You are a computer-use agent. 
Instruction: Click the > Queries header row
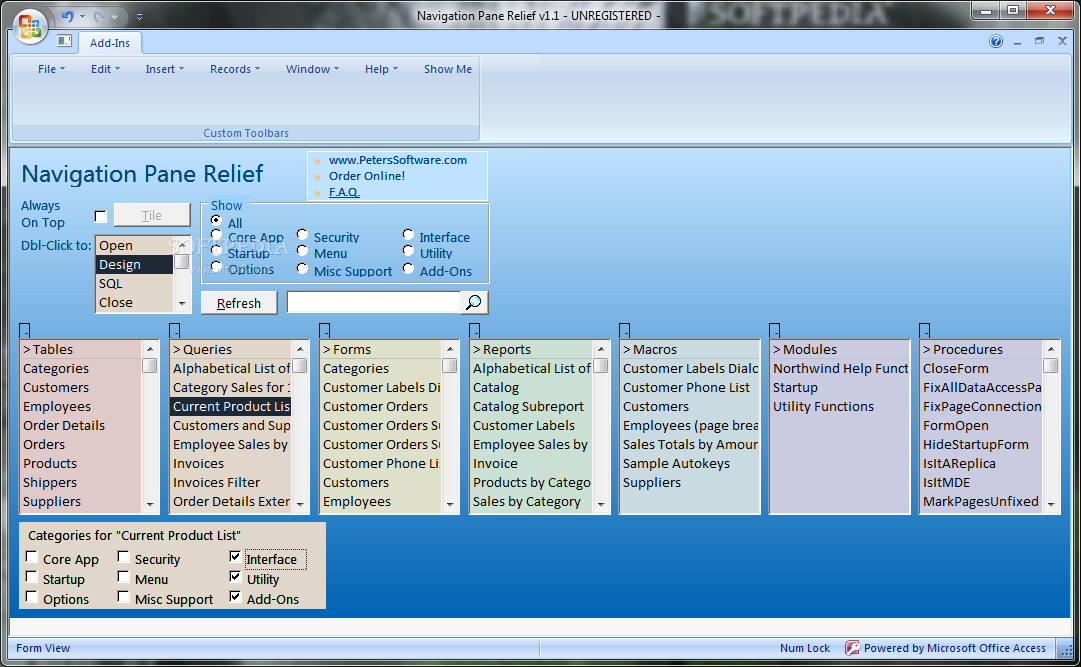pyautogui.click(x=231, y=349)
